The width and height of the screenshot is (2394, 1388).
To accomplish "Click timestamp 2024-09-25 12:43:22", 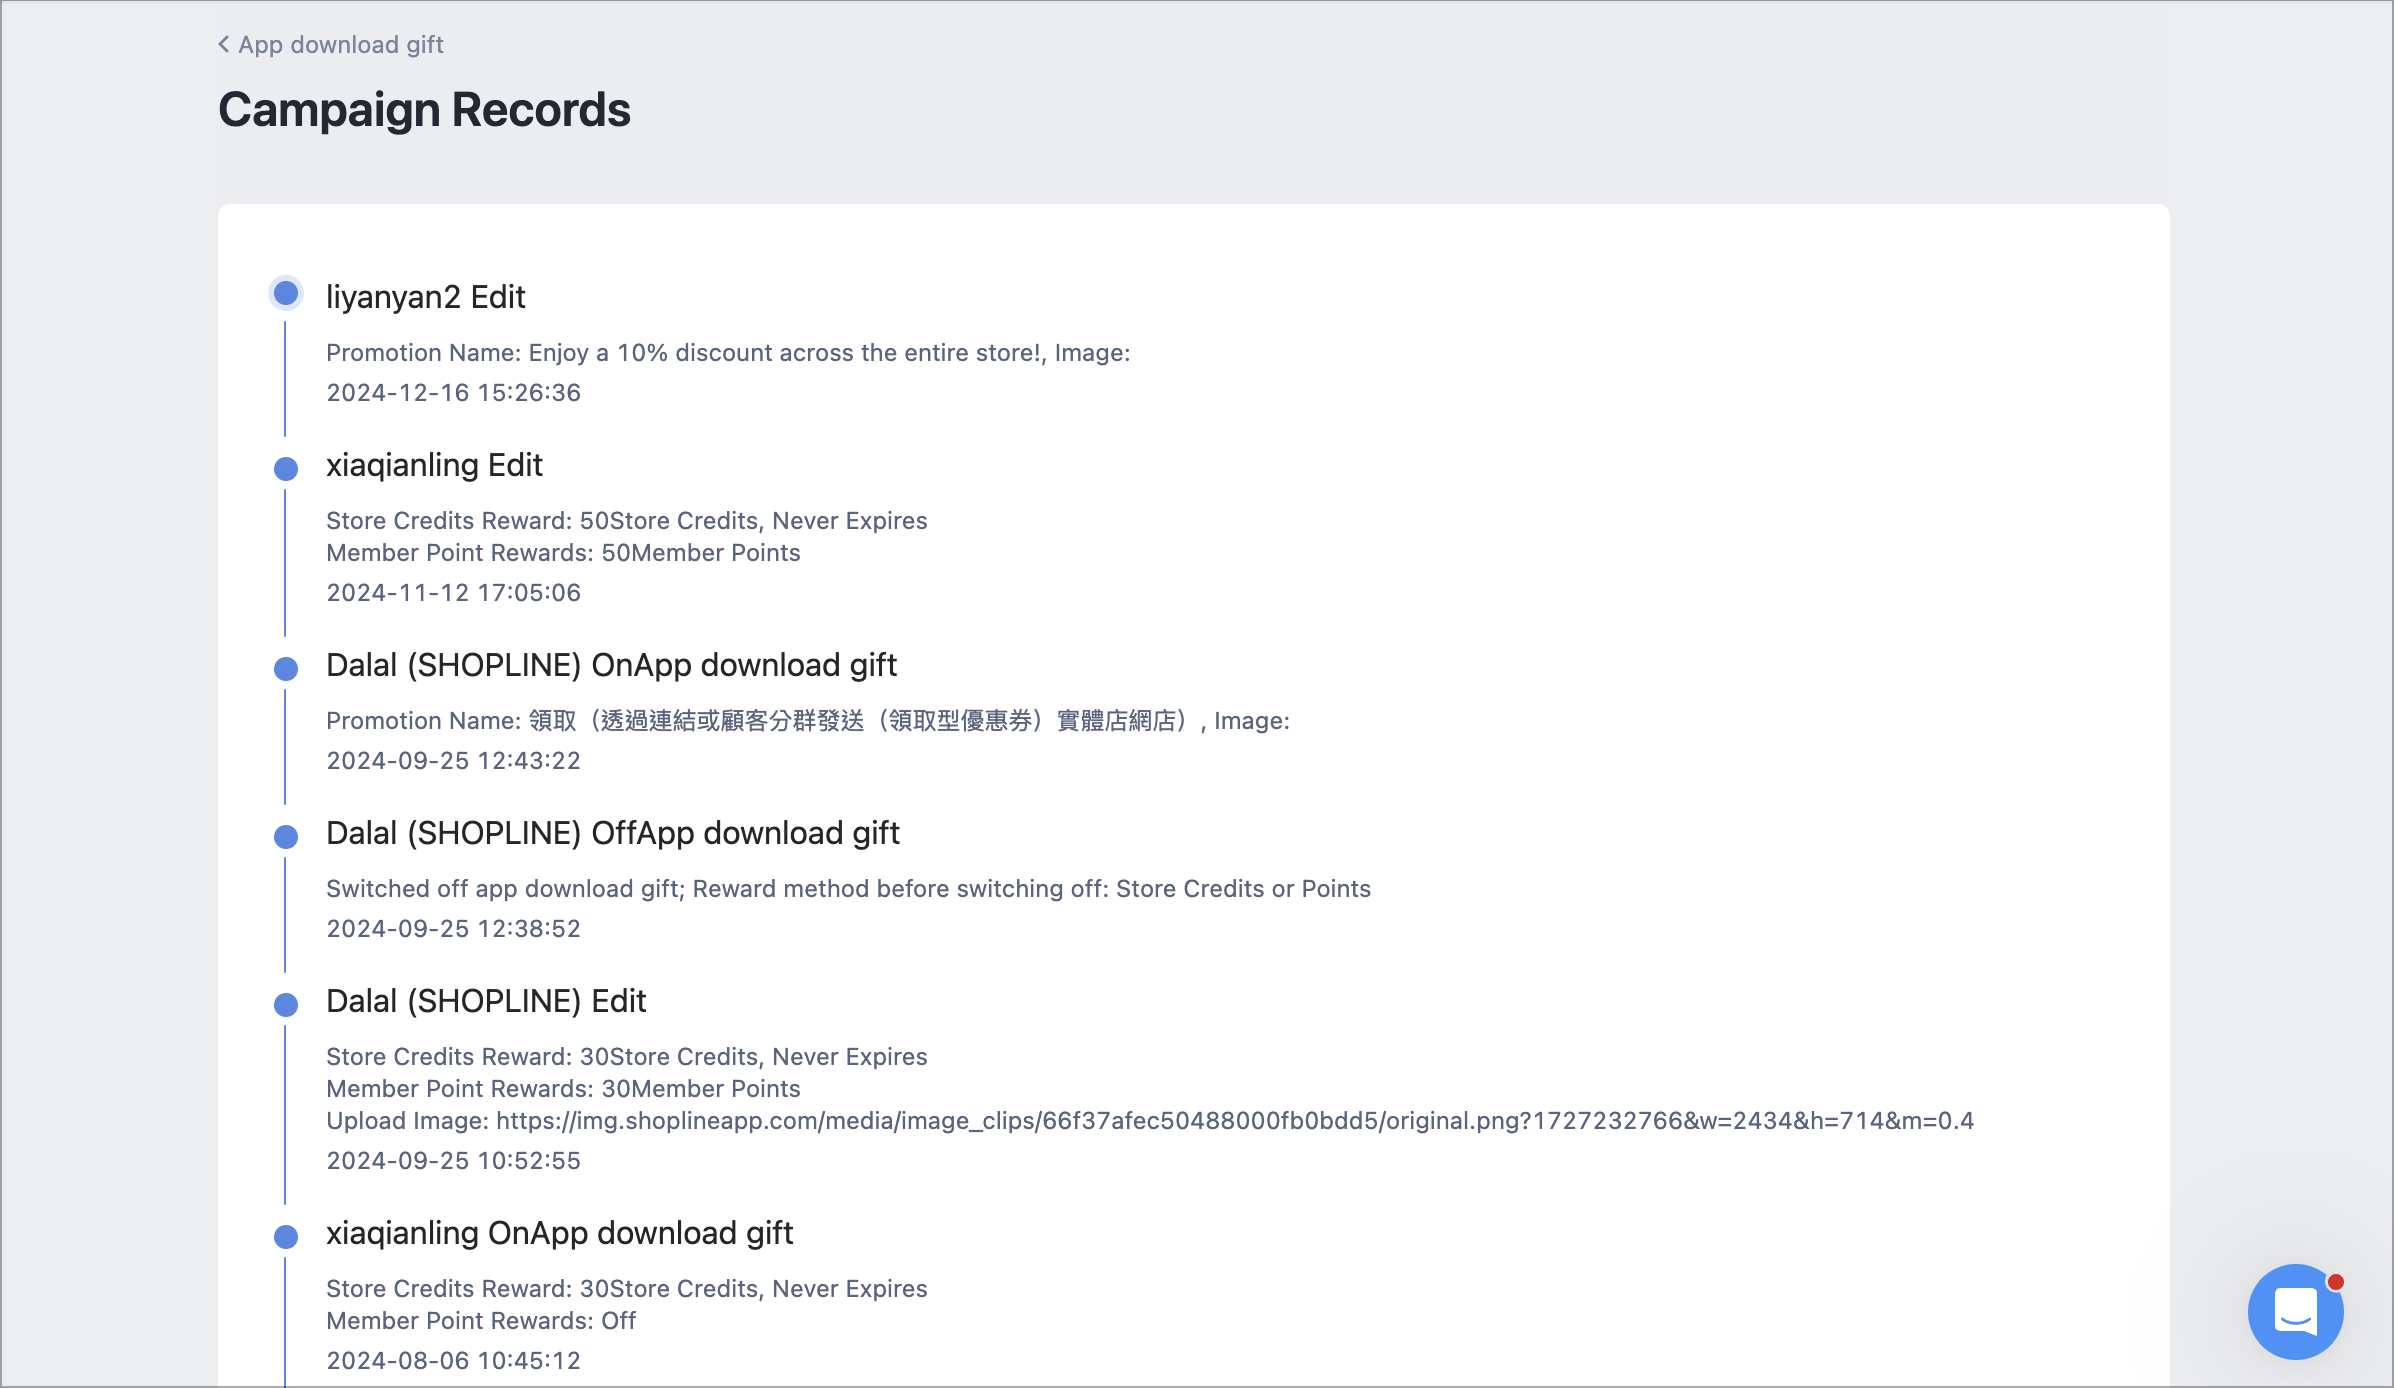I will pyautogui.click(x=453, y=761).
